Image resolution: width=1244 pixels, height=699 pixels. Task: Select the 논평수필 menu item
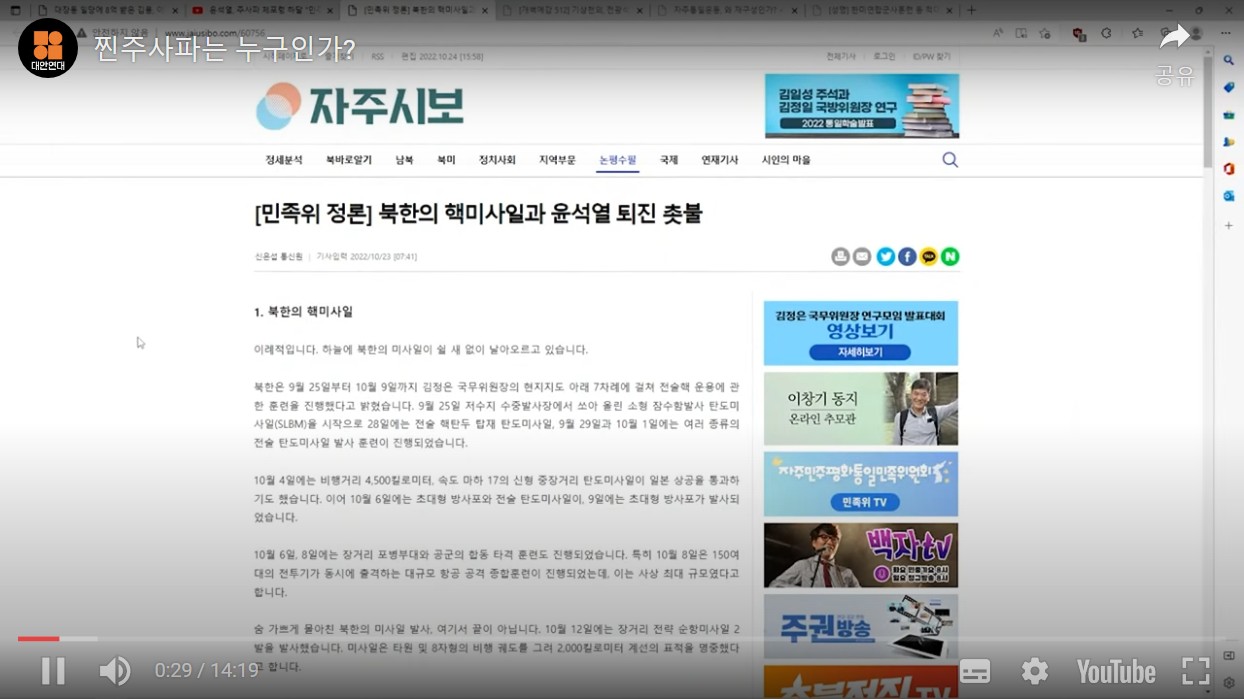coord(617,160)
